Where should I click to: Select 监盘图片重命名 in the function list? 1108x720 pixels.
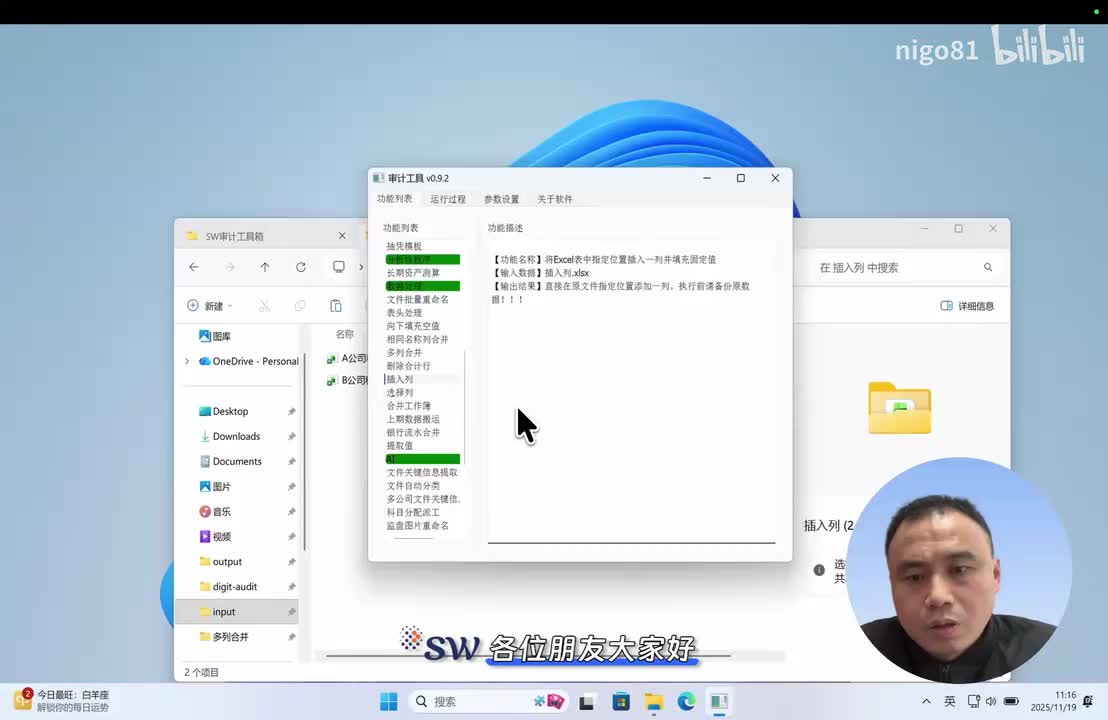click(418, 526)
